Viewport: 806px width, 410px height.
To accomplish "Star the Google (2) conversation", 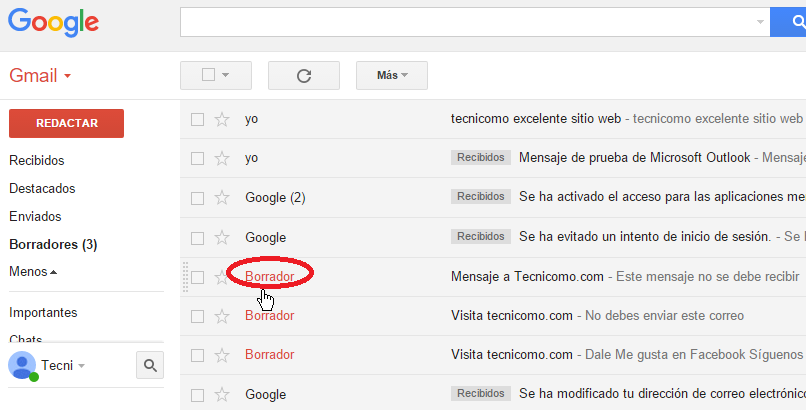I will click(222, 198).
